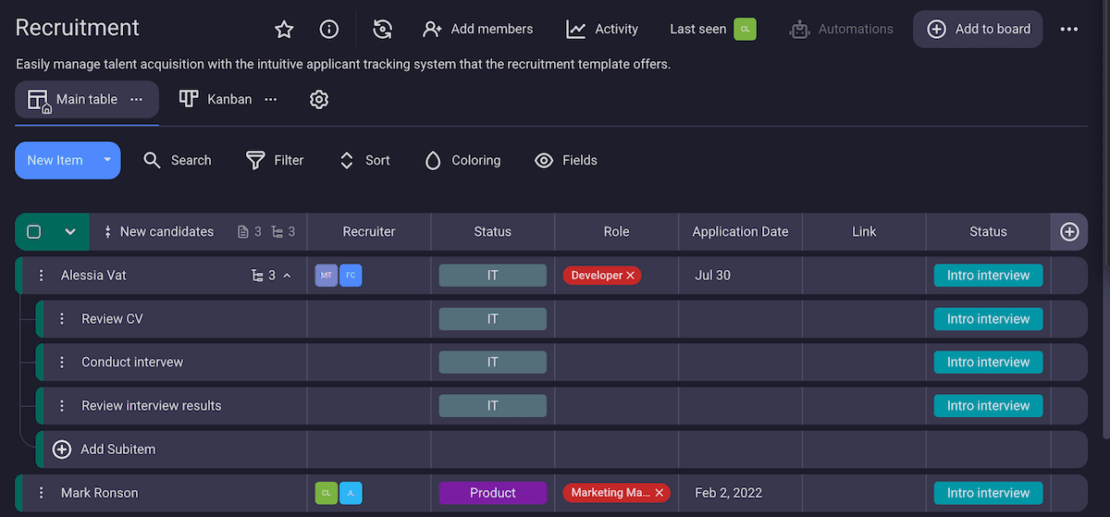Tick the select-all checkbox in header
This screenshot has height=517, width=1110.
pyautogui.click(x=34, y=232)
